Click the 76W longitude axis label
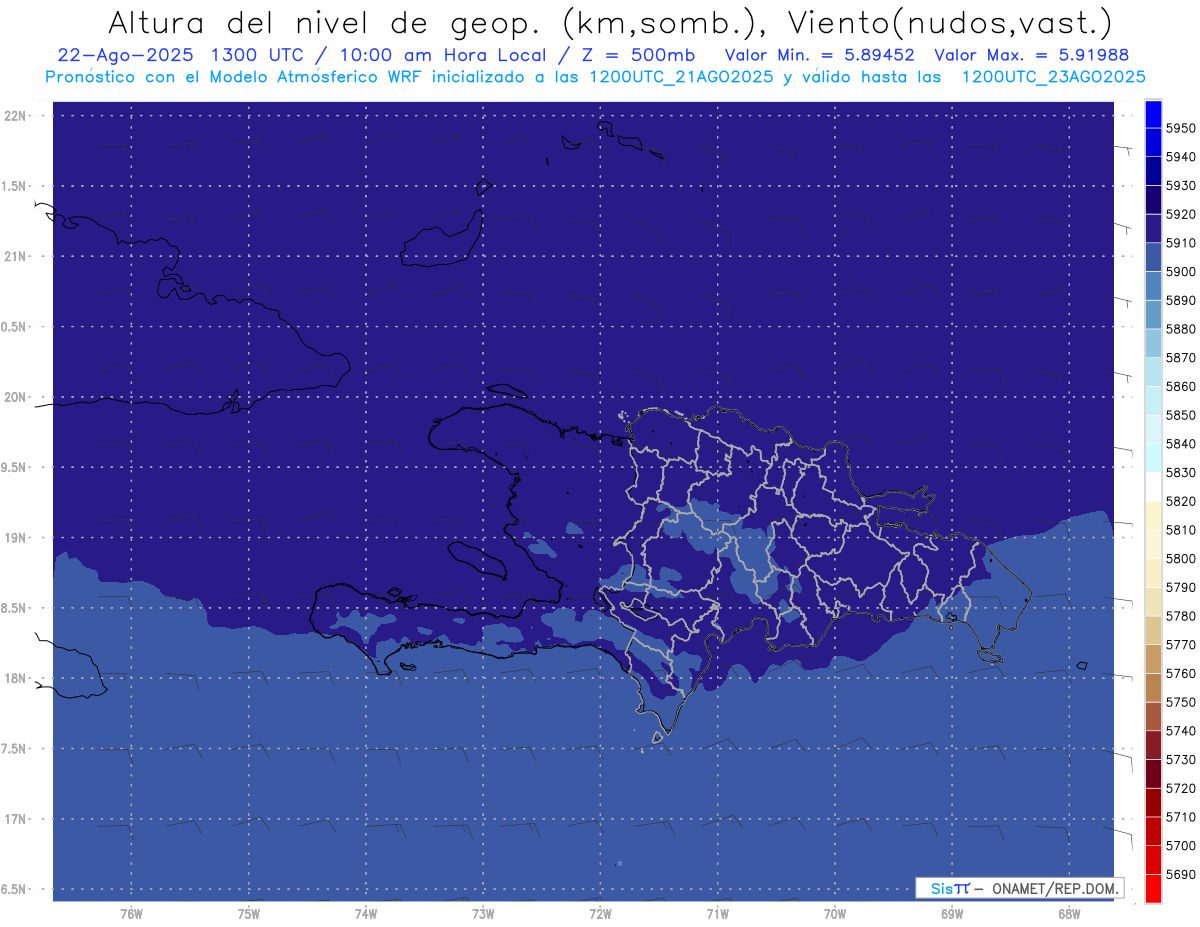 (131, 913)
